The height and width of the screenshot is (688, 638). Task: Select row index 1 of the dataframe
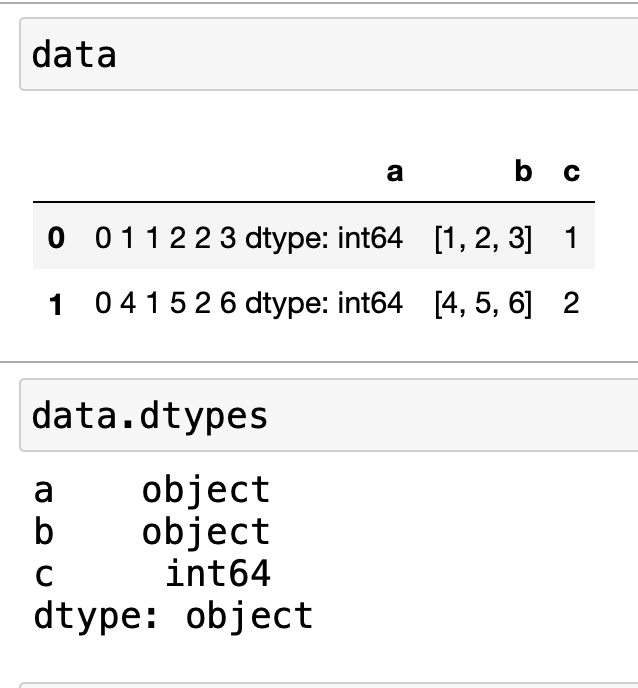click(x=56, y=304)
